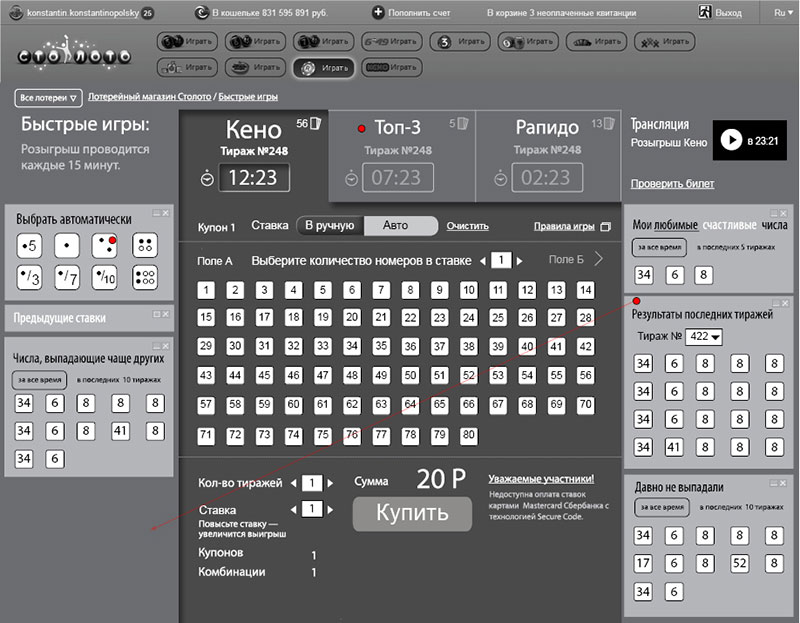Select the /7 dice auto-pick icon
800x623 pixels.
67,277
